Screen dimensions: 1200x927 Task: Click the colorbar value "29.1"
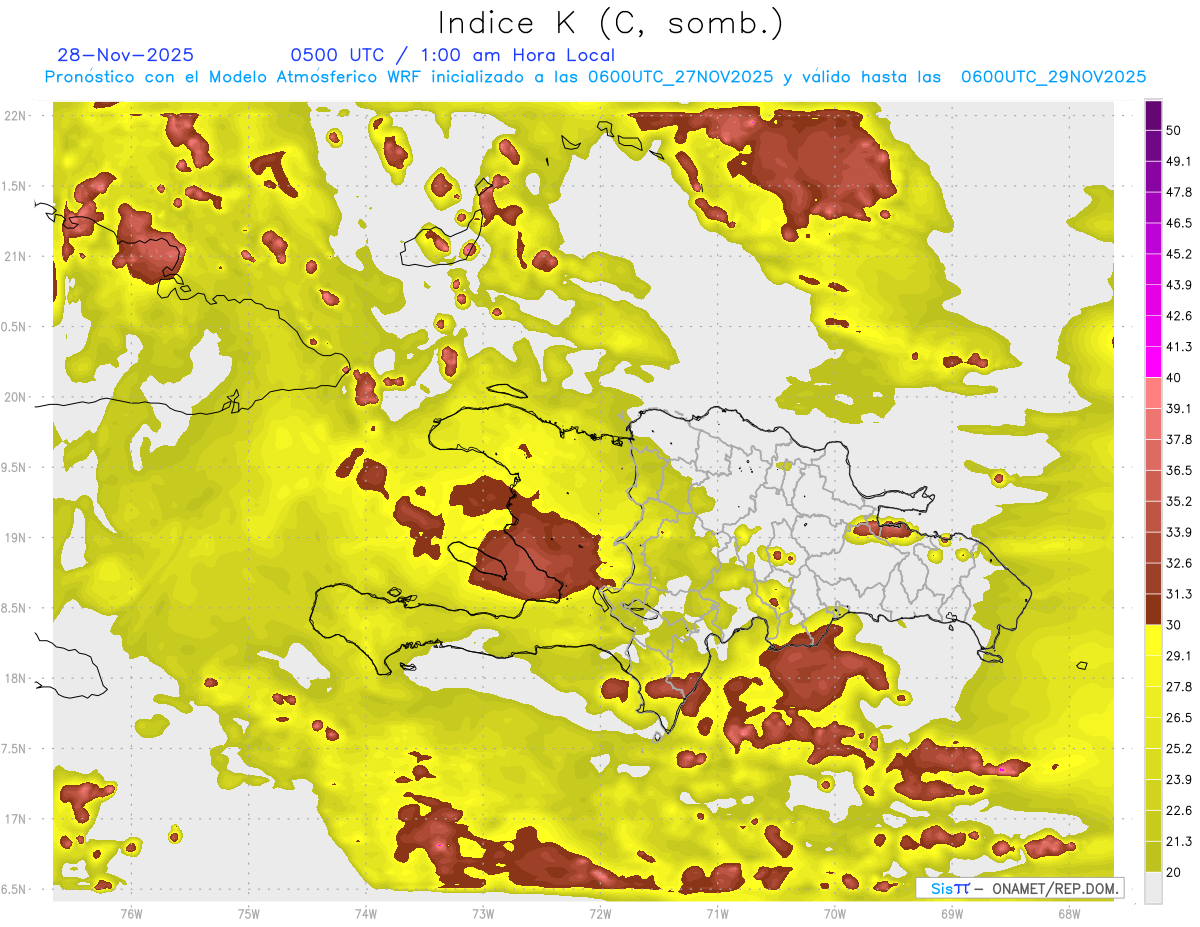coord(1179,656)
